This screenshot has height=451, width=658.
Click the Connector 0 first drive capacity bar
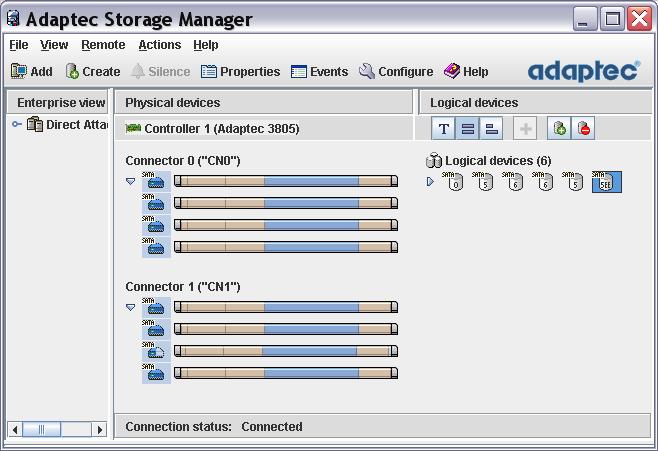[x=286, y=181]
